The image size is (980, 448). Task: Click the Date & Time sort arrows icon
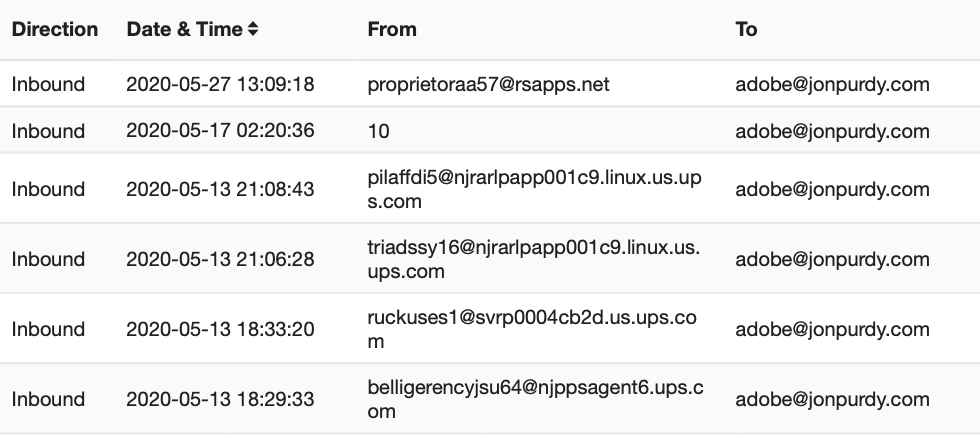(x=253, y=30)
